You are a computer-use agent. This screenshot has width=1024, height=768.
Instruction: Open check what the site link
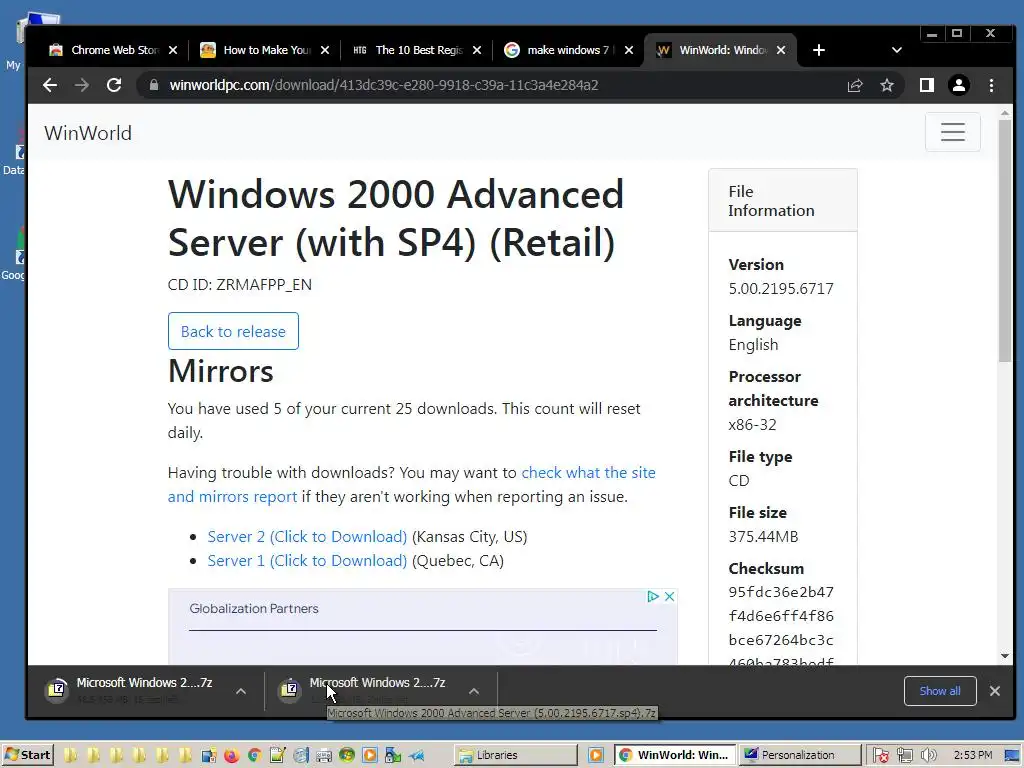[x=411, y=485]
